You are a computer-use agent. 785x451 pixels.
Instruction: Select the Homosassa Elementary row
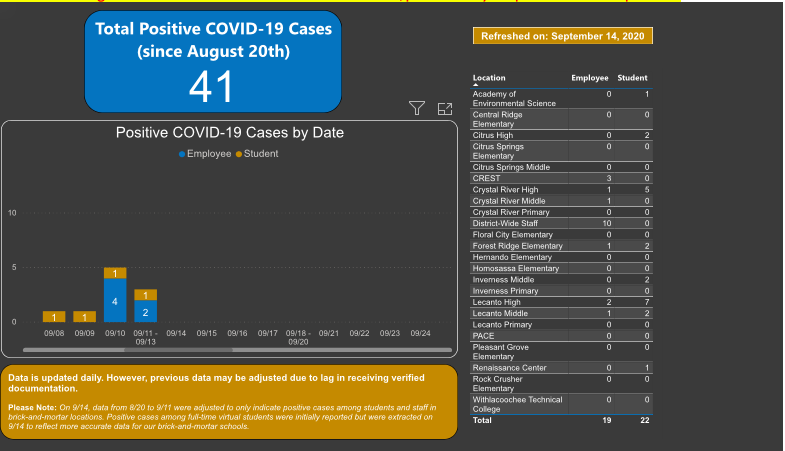562,268
